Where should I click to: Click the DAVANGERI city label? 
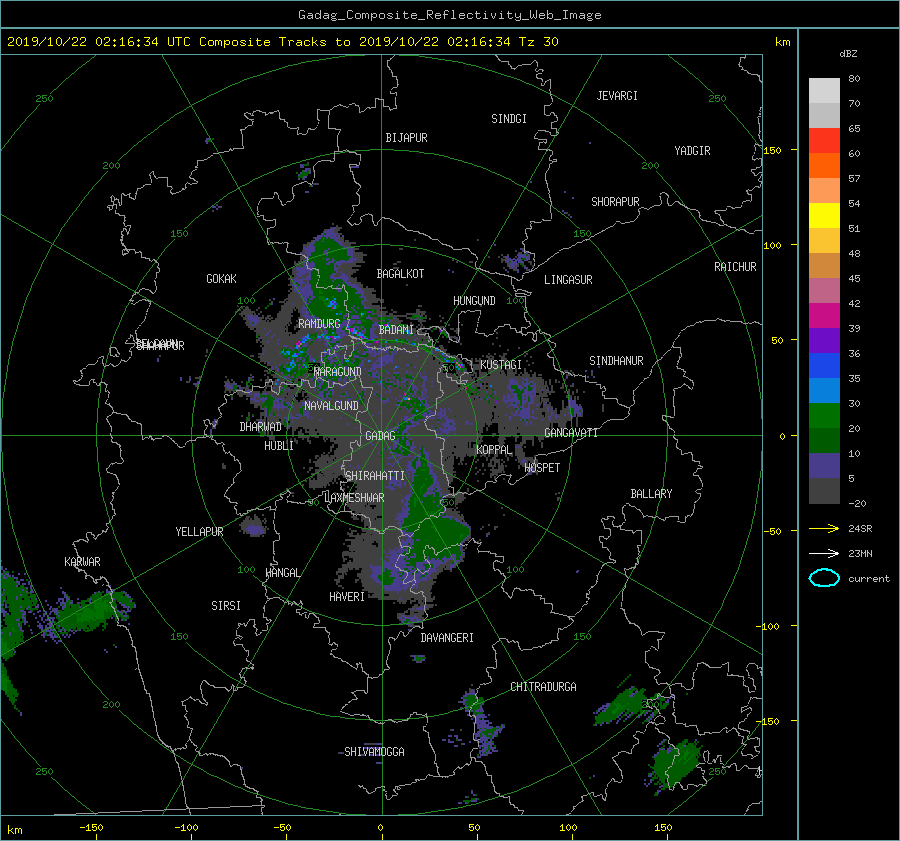point(447,638)
